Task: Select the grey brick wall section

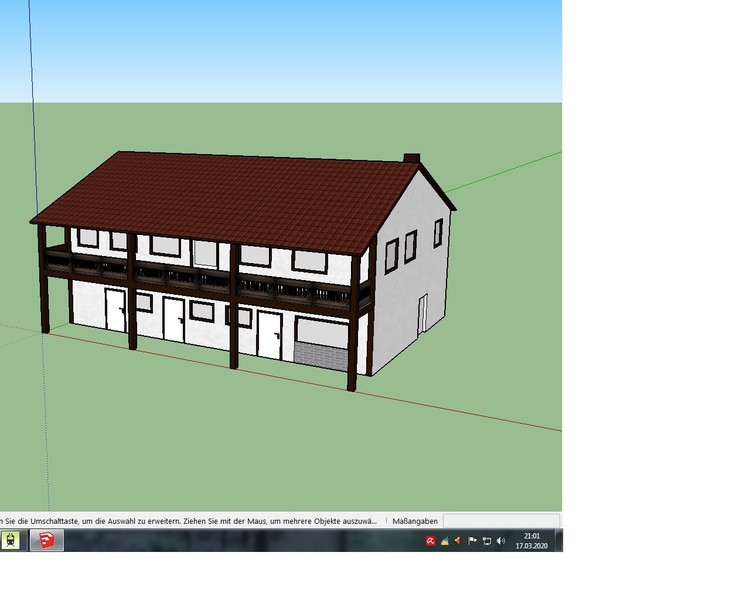Action: coord(320,356)
